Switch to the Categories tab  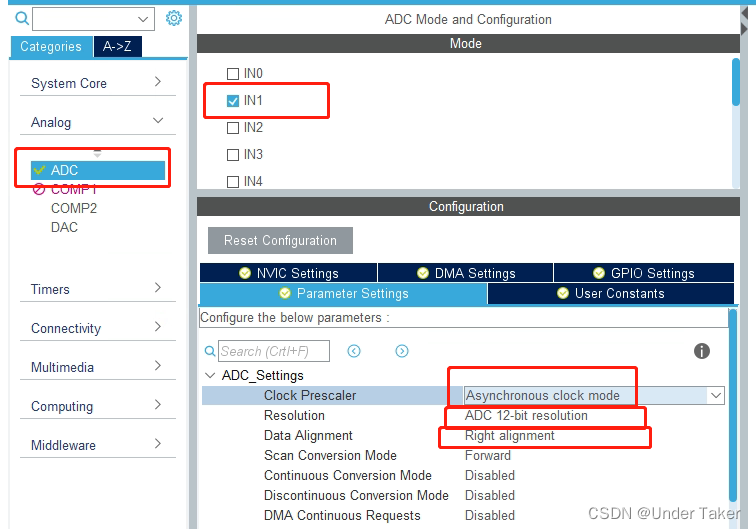(51, 47)
